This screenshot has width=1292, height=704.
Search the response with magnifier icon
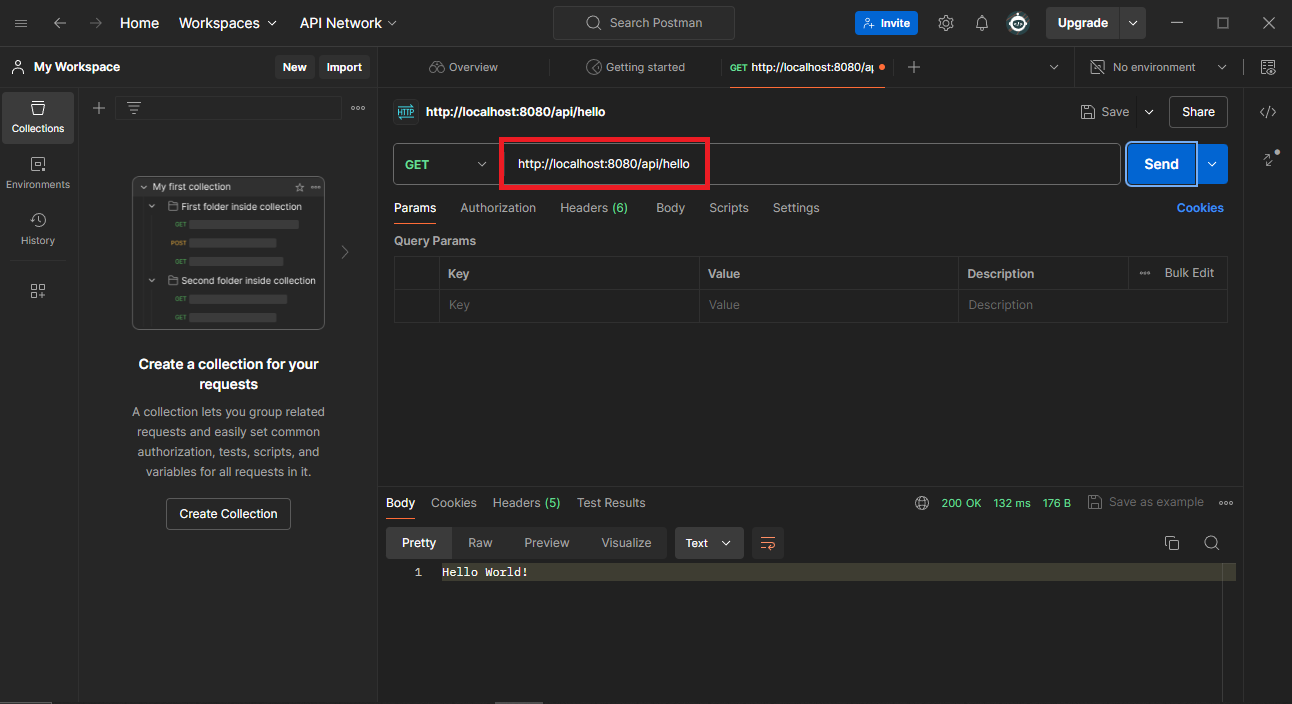(1211, 543)
